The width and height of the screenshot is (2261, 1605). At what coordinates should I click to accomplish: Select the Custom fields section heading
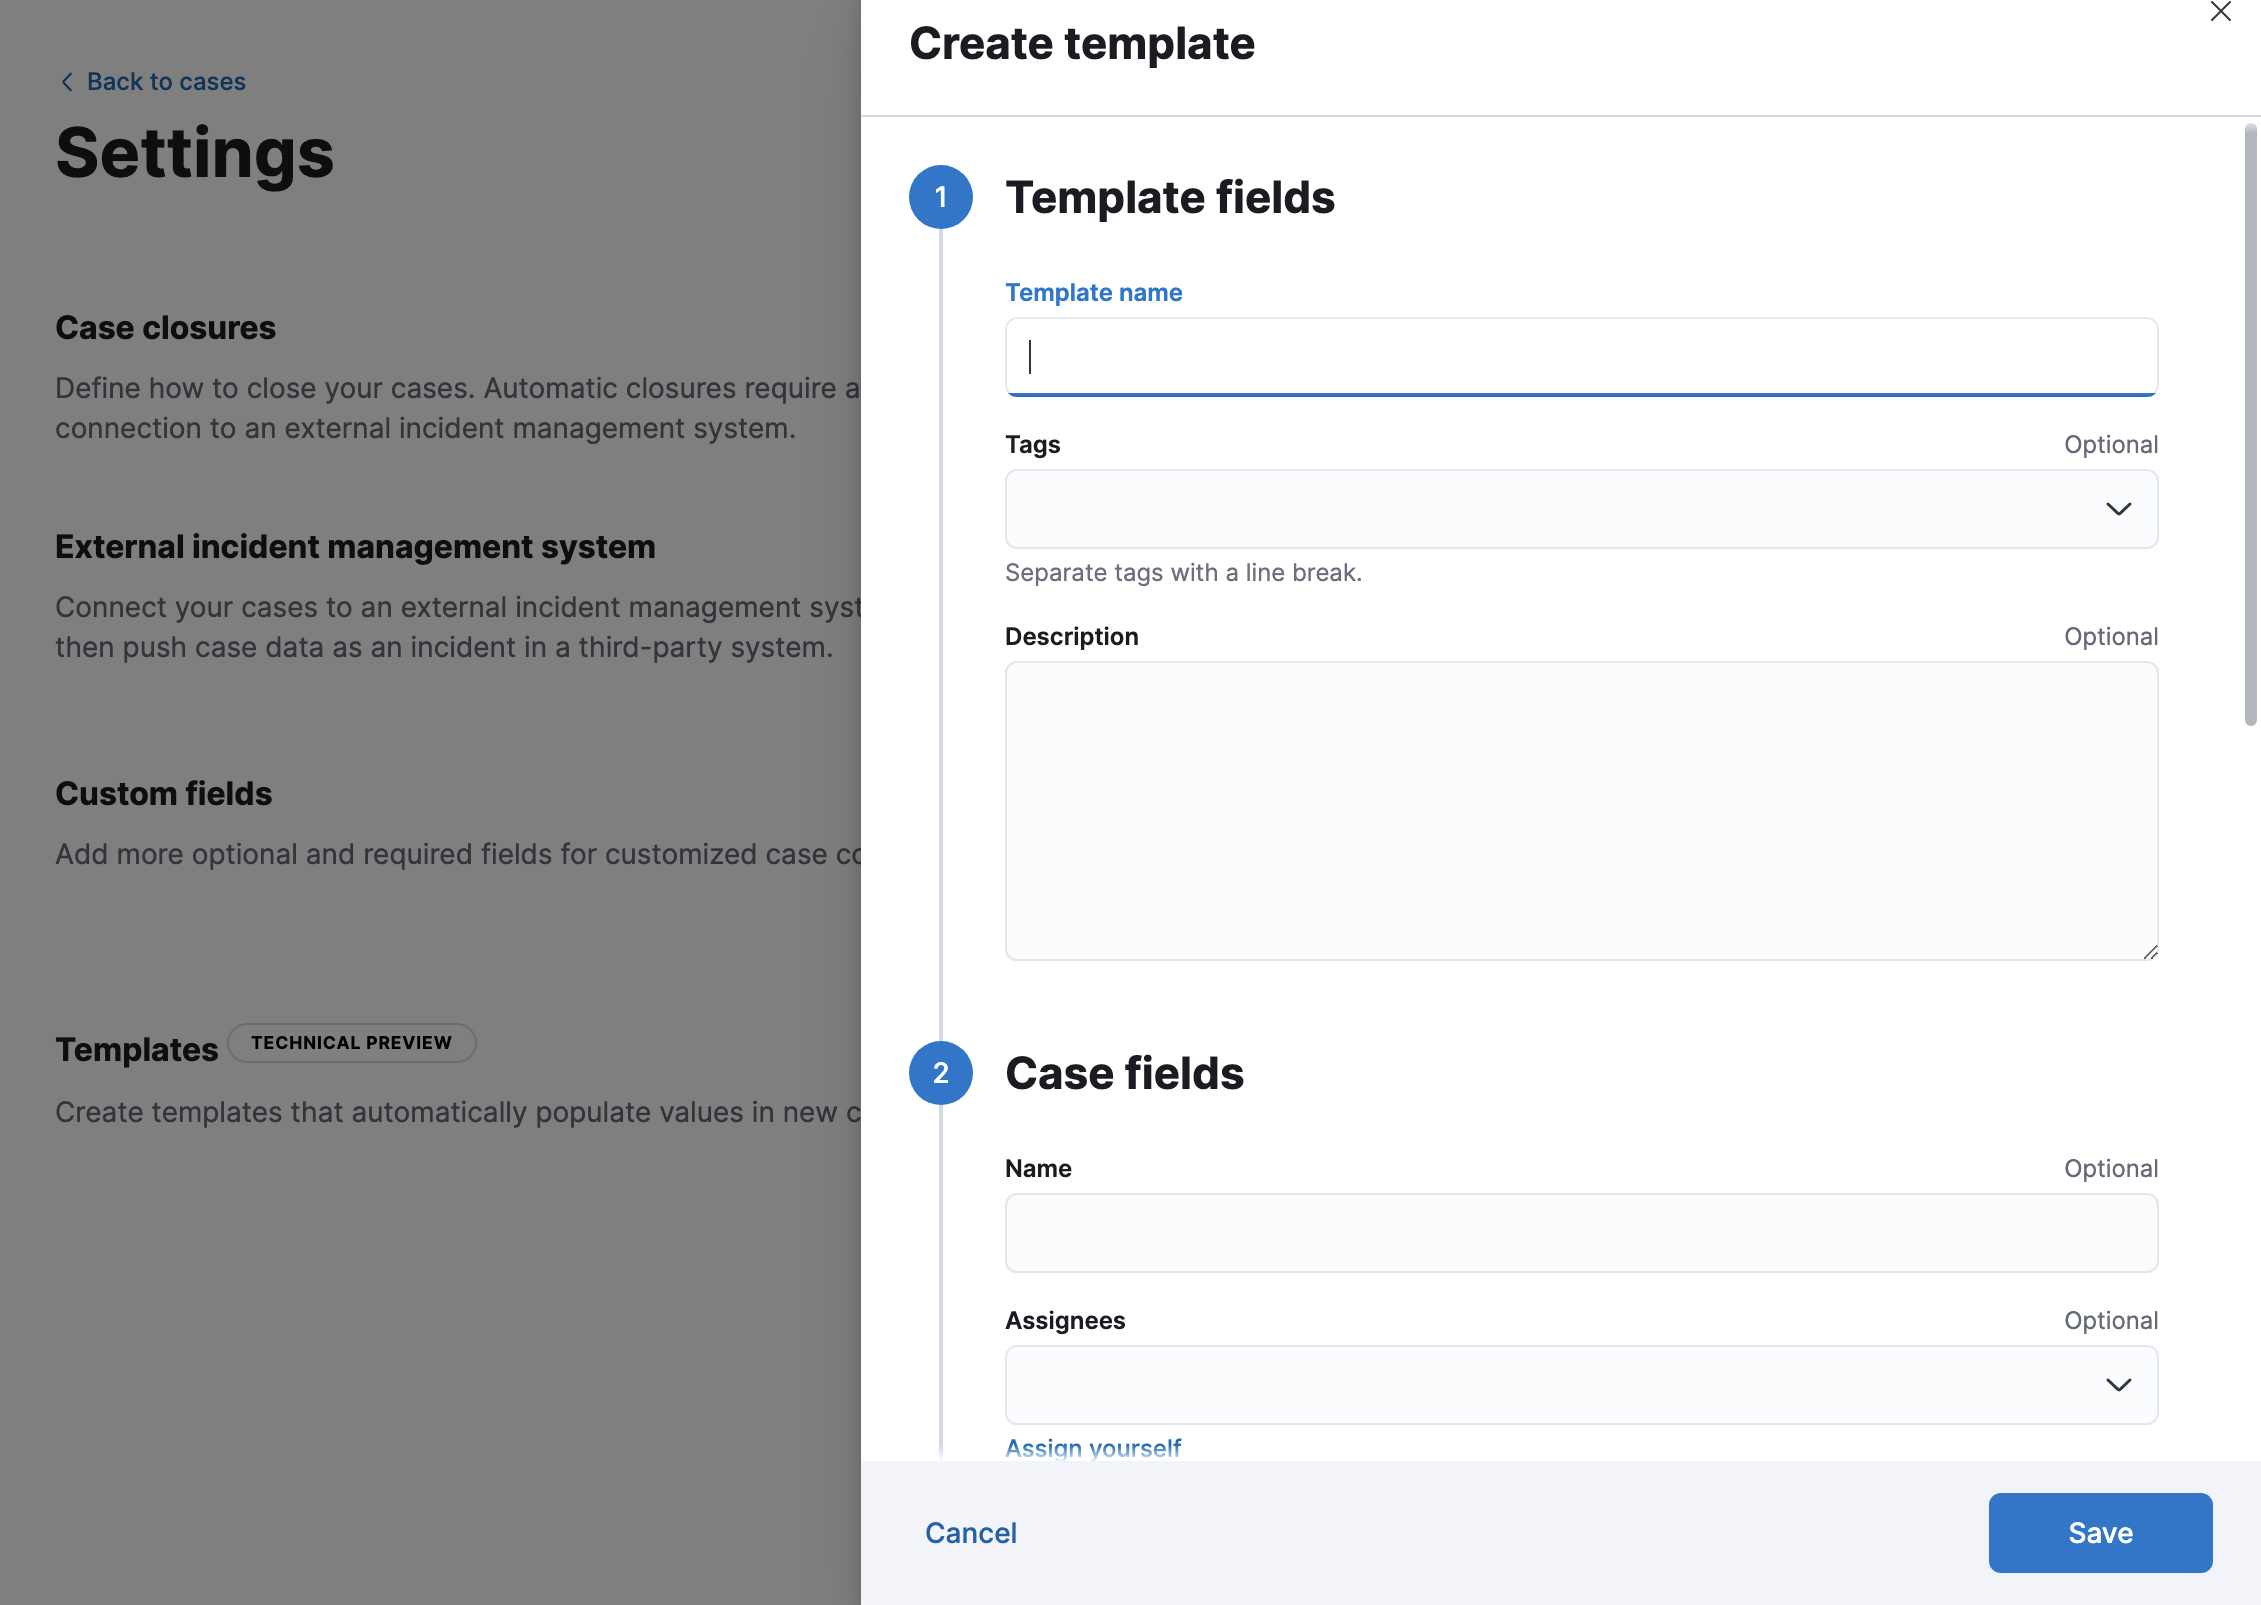pos(164,793)
